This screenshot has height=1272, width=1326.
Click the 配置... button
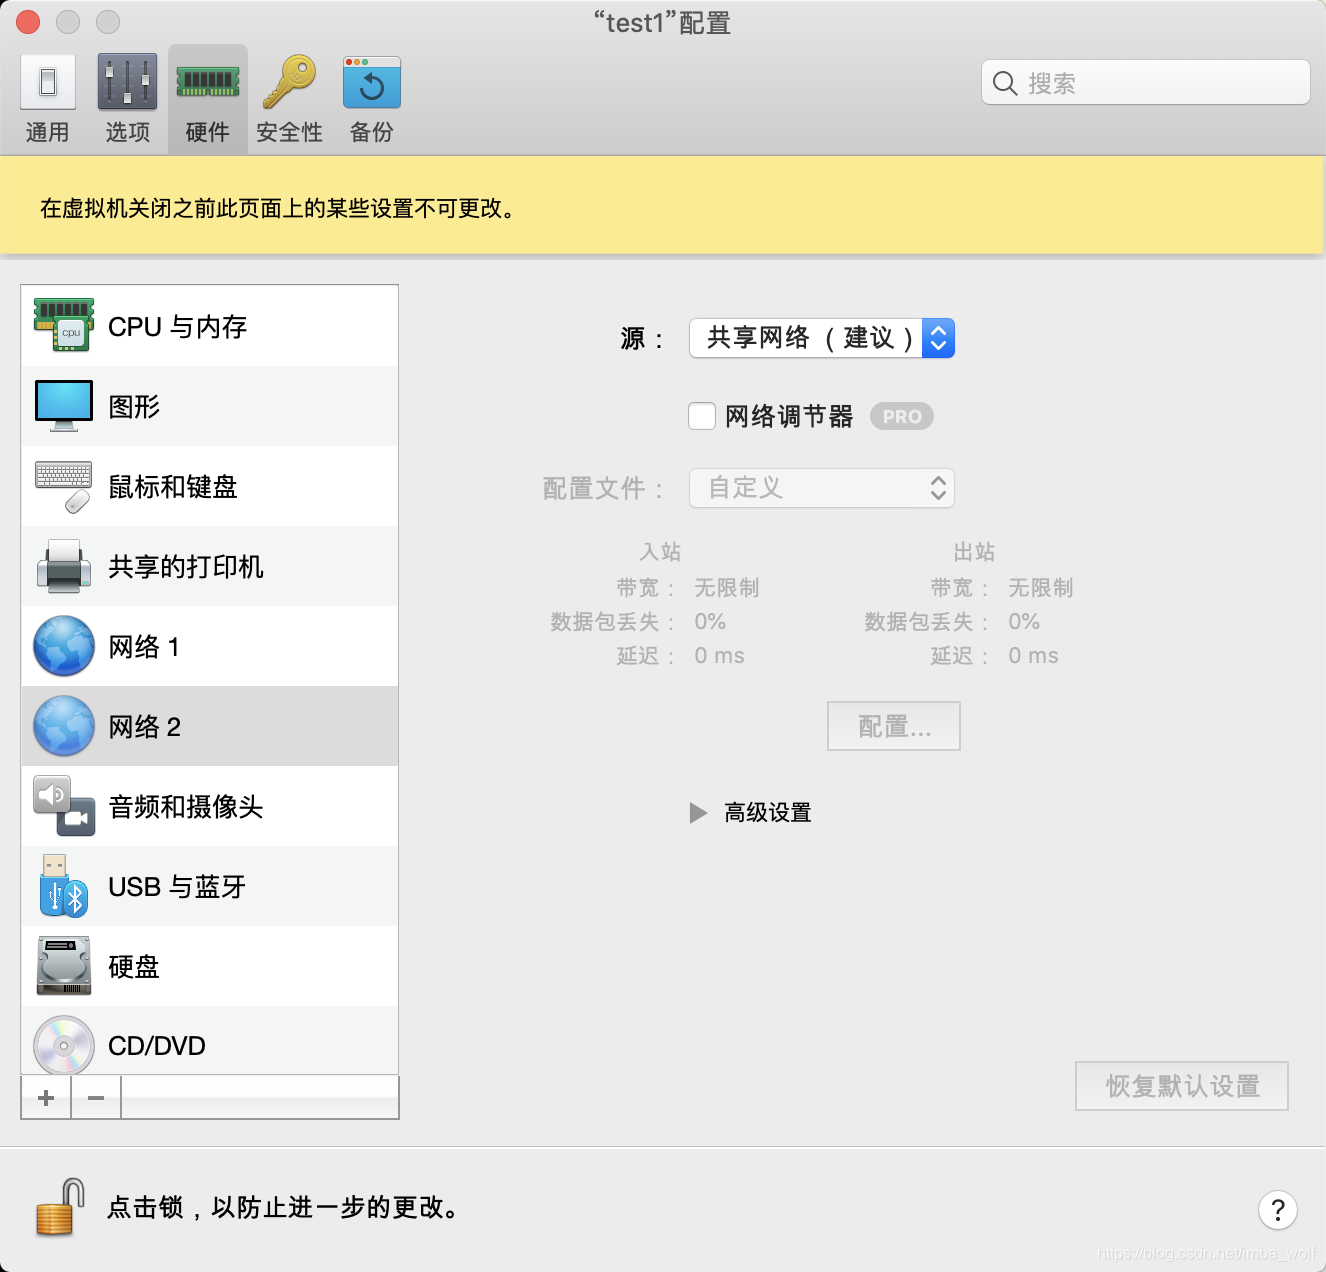(894, 726)
